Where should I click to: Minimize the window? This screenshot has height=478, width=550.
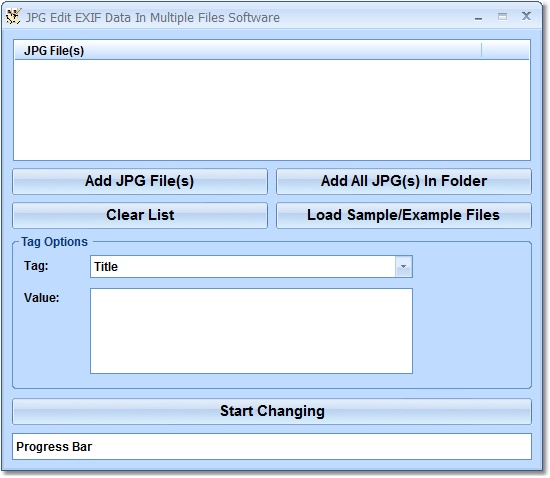pyautogui.click(x=478, y=17)
